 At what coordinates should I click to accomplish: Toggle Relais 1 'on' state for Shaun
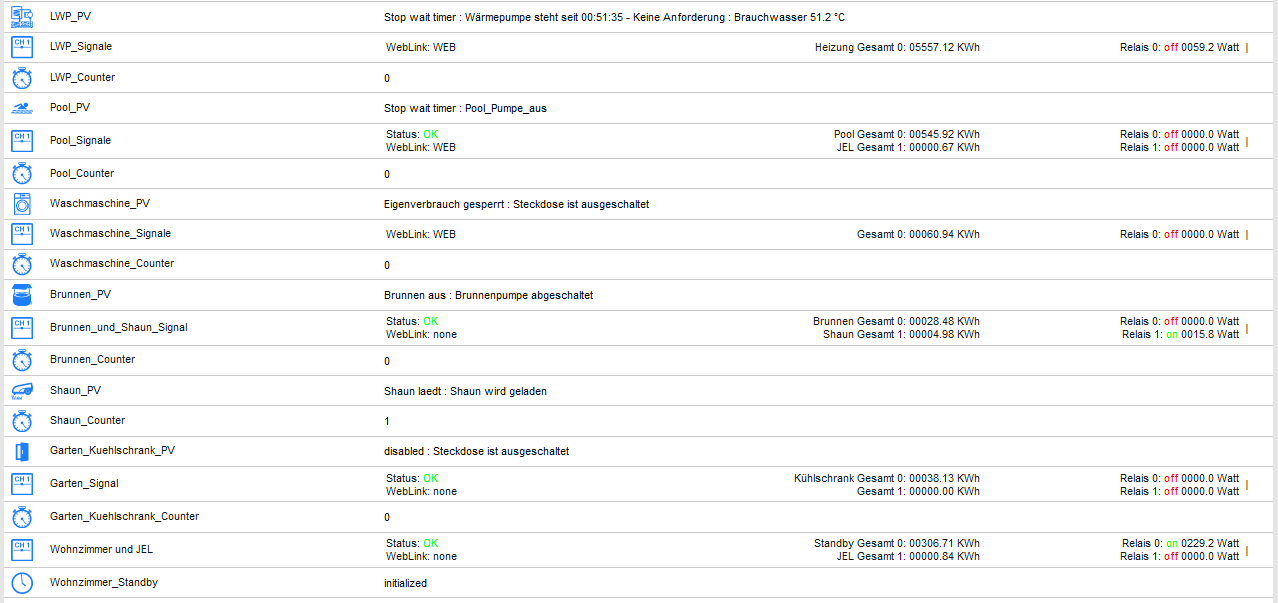coord(1172,334)
